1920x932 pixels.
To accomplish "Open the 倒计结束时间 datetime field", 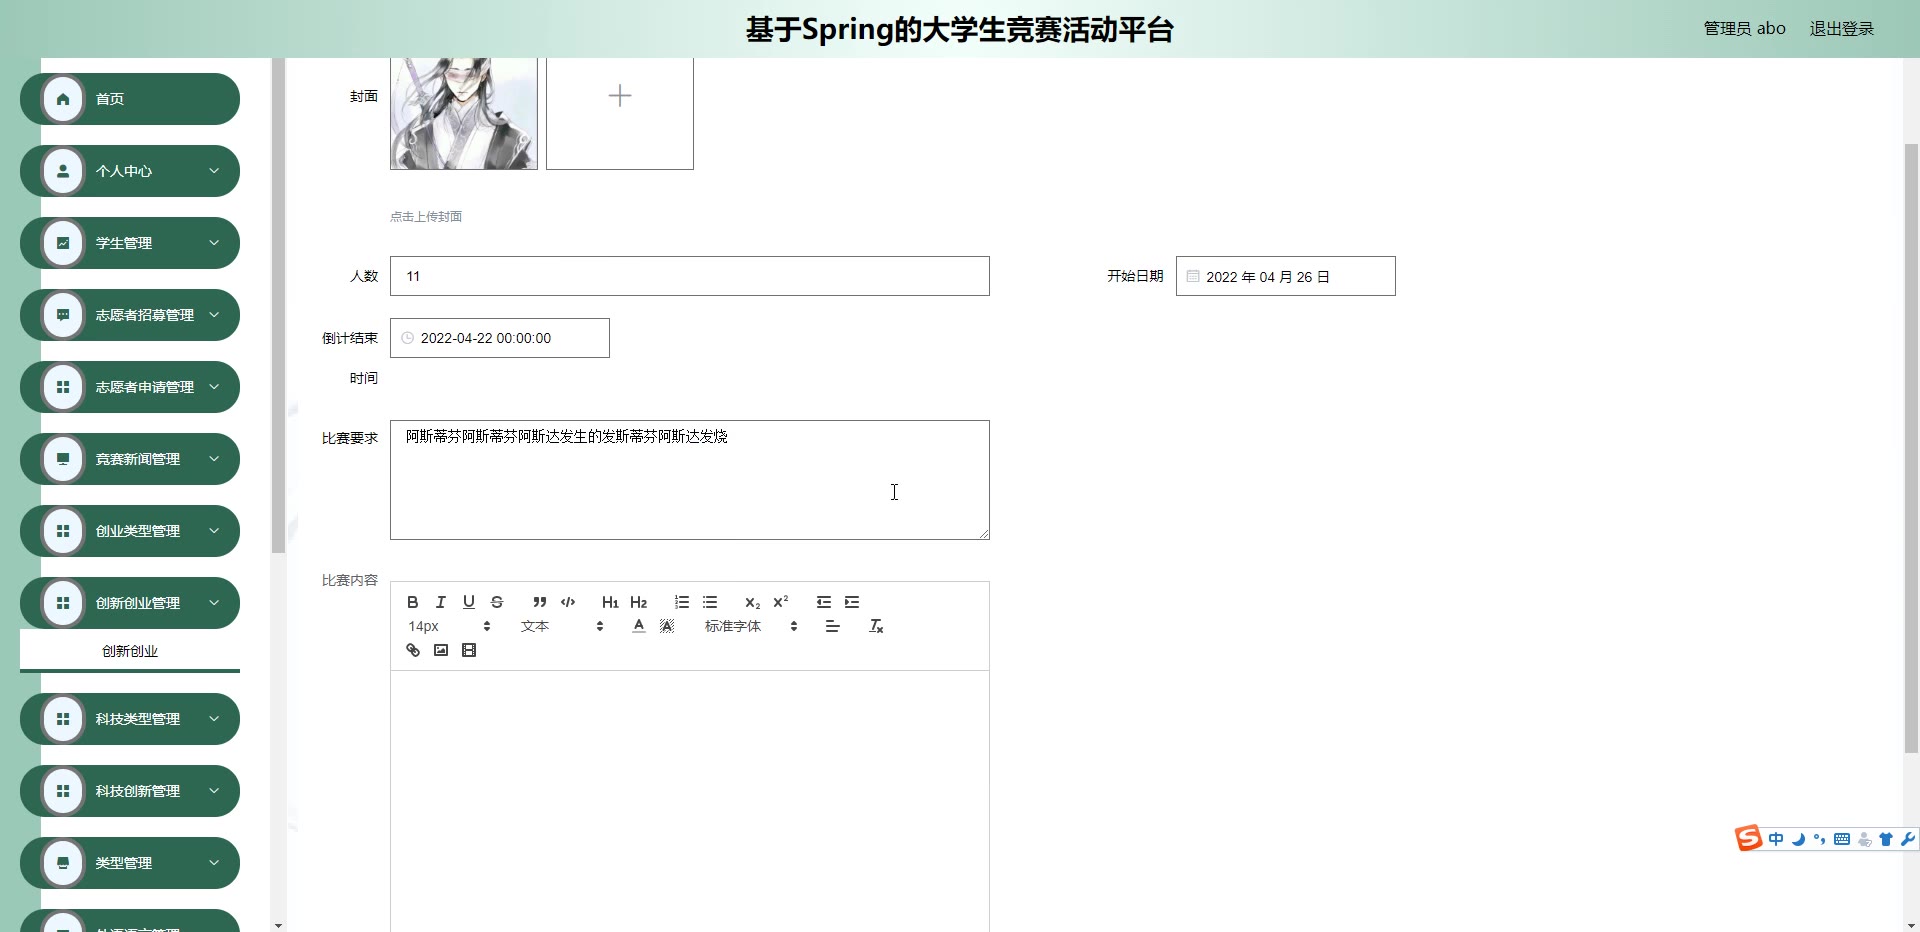I will [500, 338].
